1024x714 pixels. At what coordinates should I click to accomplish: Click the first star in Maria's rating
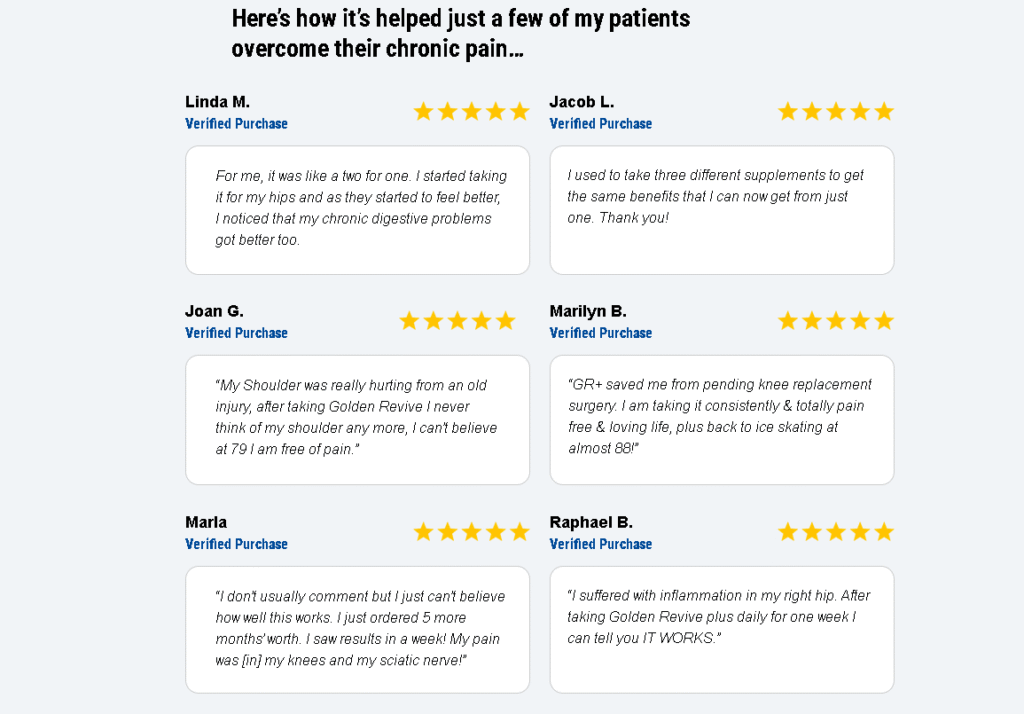tap(423, 532)
